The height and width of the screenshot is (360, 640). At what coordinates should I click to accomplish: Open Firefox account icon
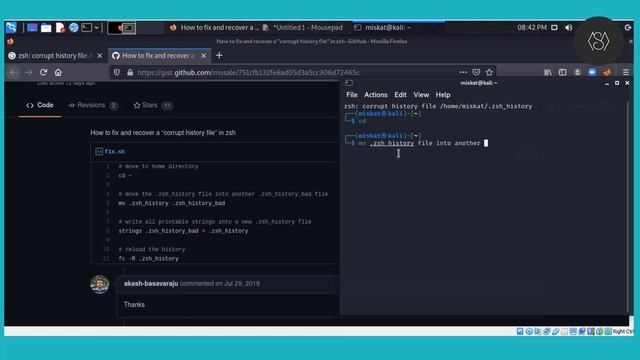[x=577, y=72]
